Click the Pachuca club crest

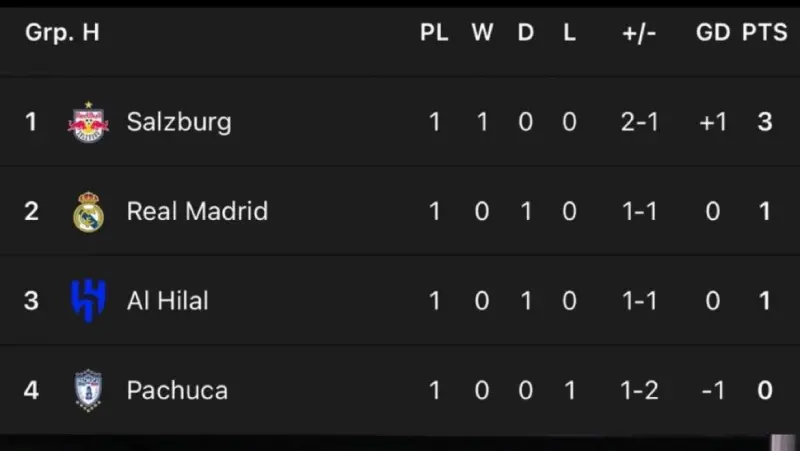click(x=88, y=390)
